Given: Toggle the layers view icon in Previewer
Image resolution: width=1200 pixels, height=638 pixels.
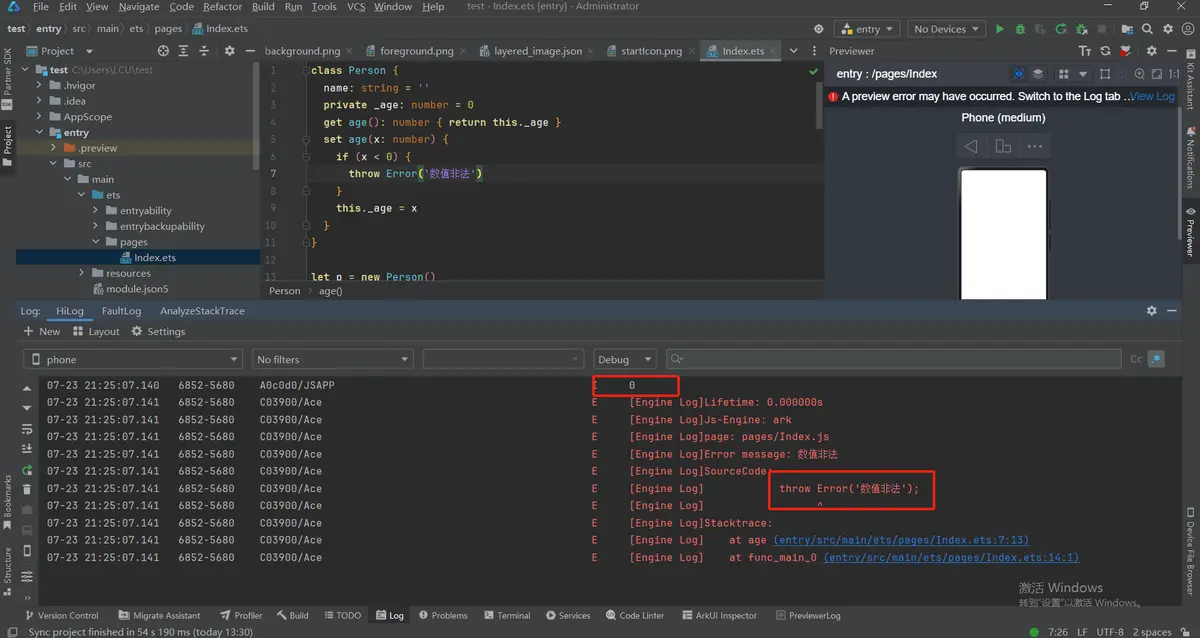Looking at the screenshot, I should pos(1038,74).
